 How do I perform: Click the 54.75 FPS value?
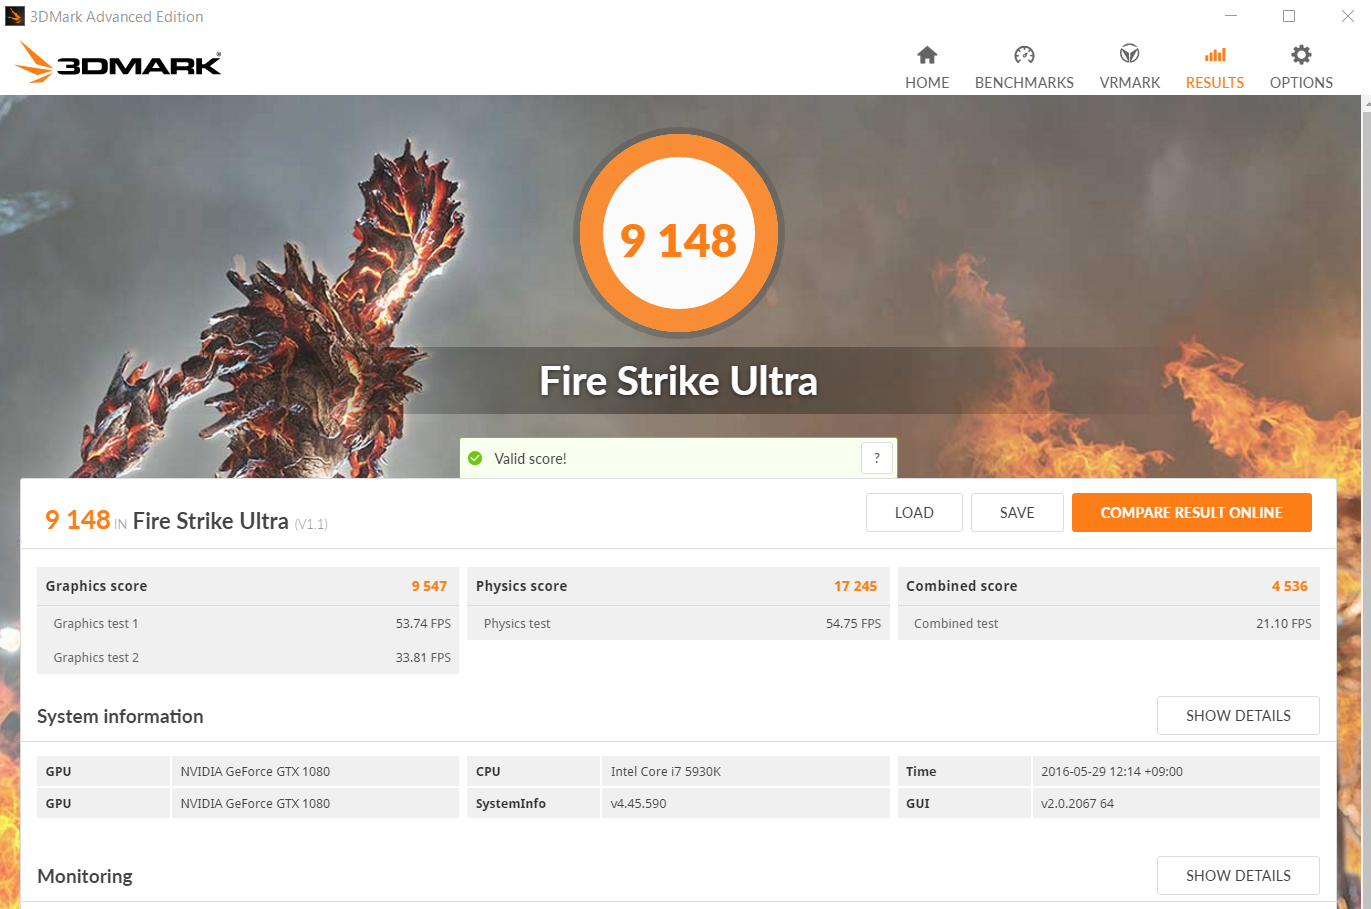coord(853,623)
